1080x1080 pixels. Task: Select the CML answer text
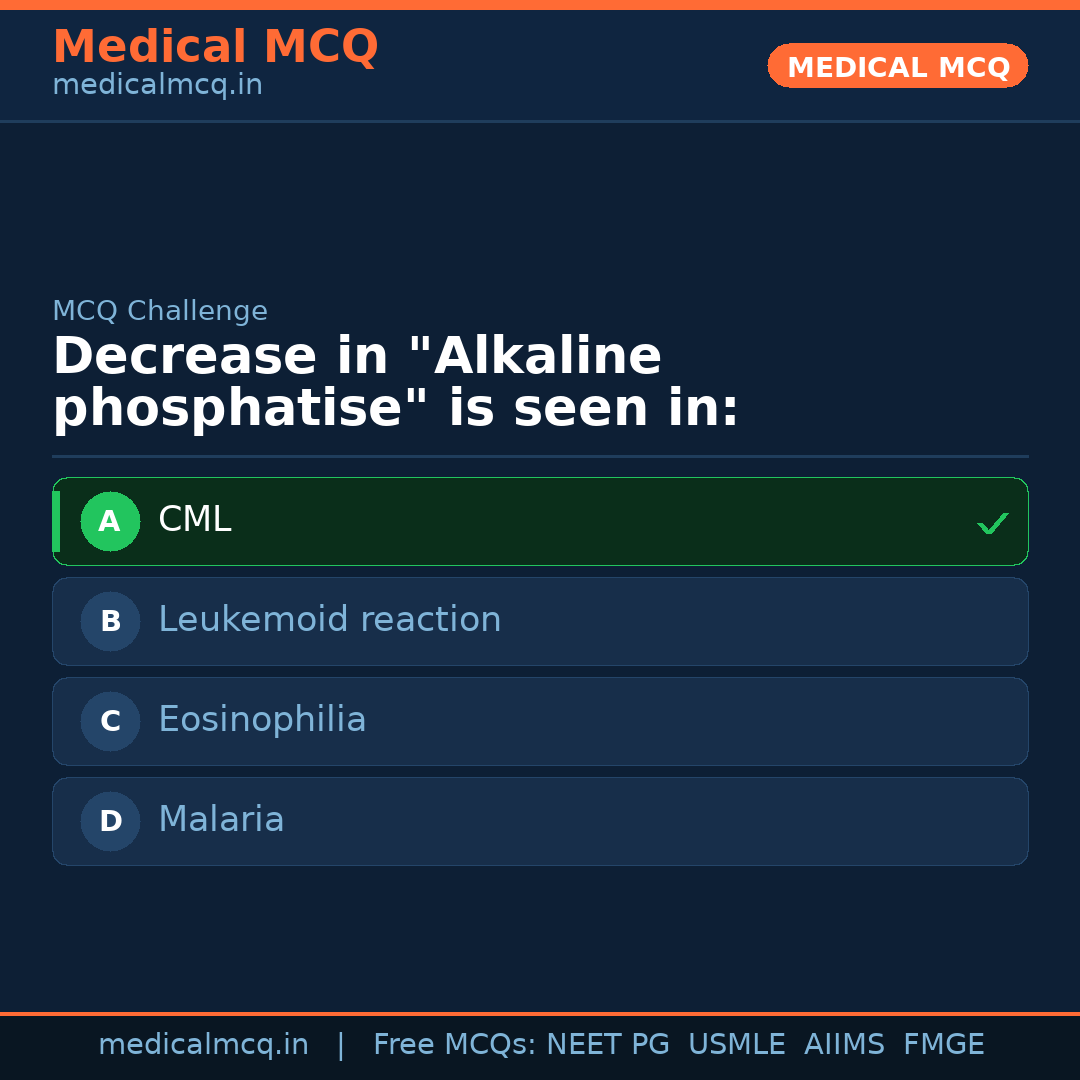click(x=195, y=520)
